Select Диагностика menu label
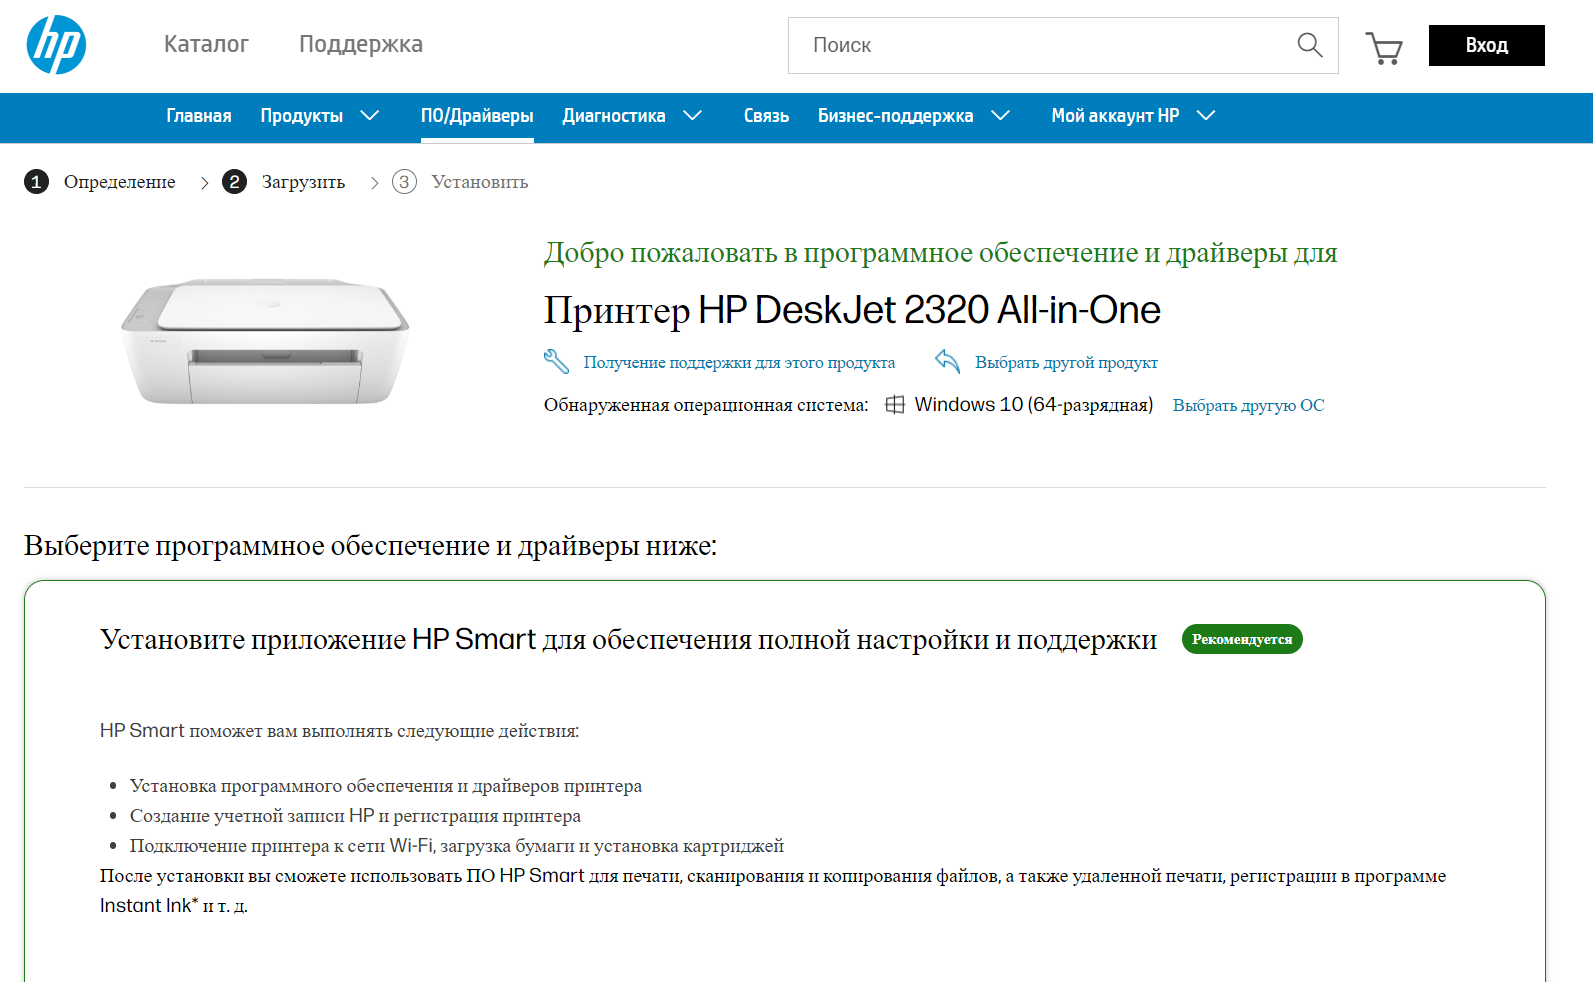1593x982 pixels. pyautogui.click(x=614, y=116)
